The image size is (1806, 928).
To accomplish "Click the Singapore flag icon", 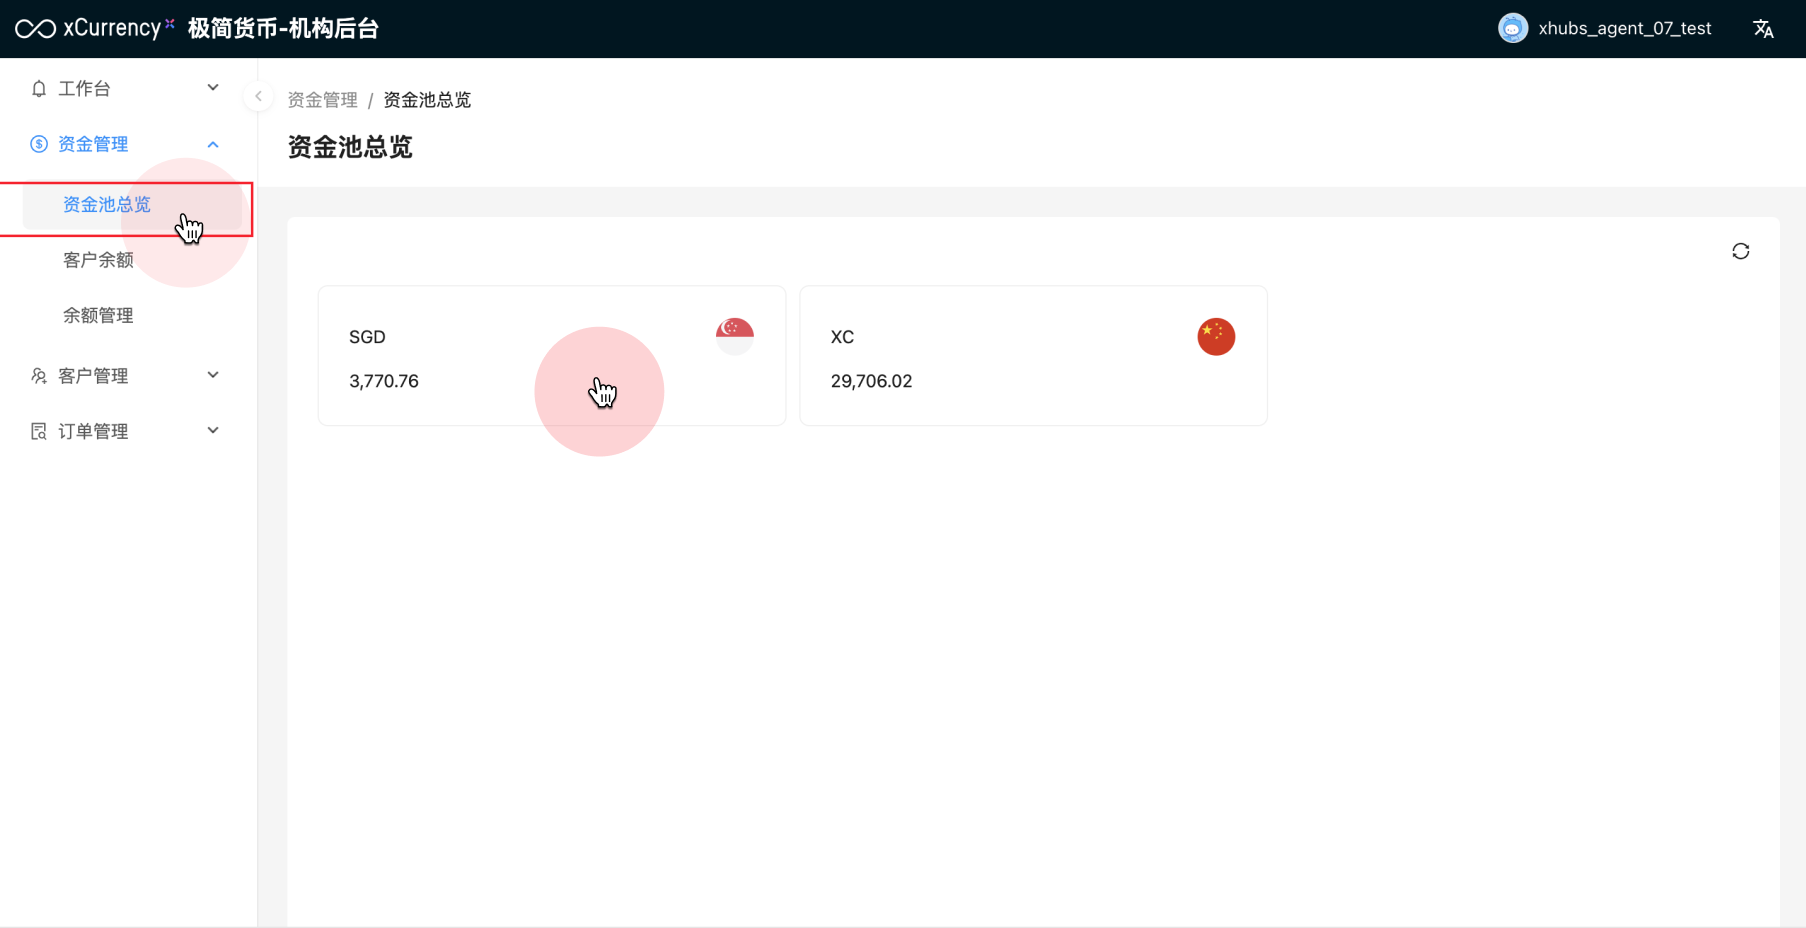I will (735, 336).
